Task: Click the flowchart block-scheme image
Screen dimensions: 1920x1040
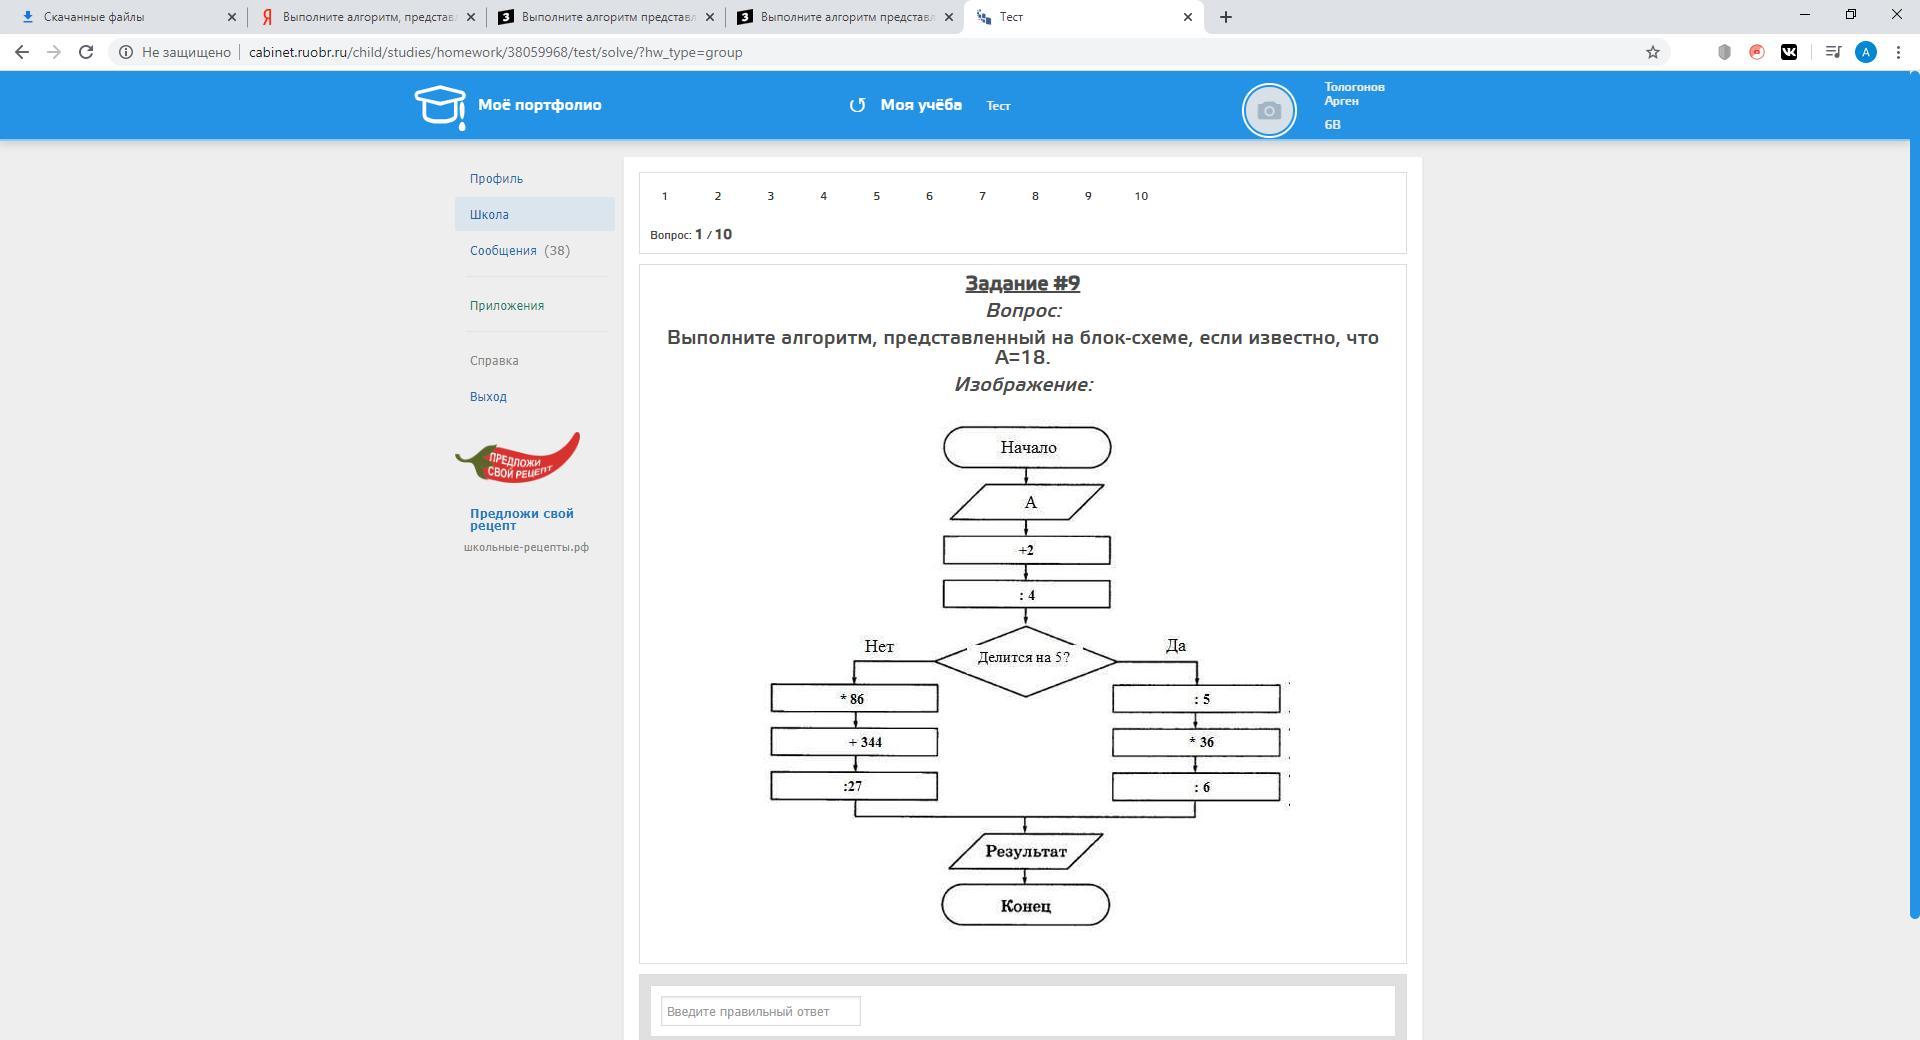Action: [1027, 677]
